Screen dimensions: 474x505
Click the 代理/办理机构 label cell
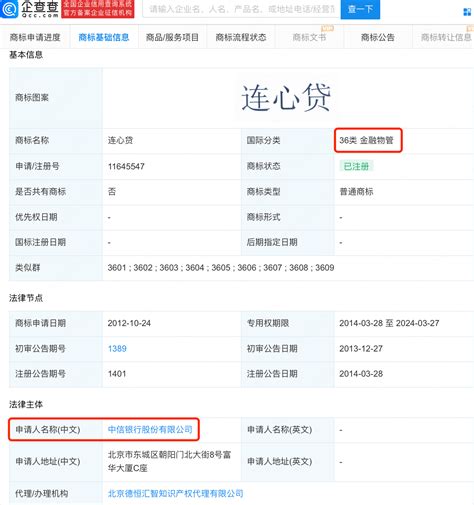(56, 493)
